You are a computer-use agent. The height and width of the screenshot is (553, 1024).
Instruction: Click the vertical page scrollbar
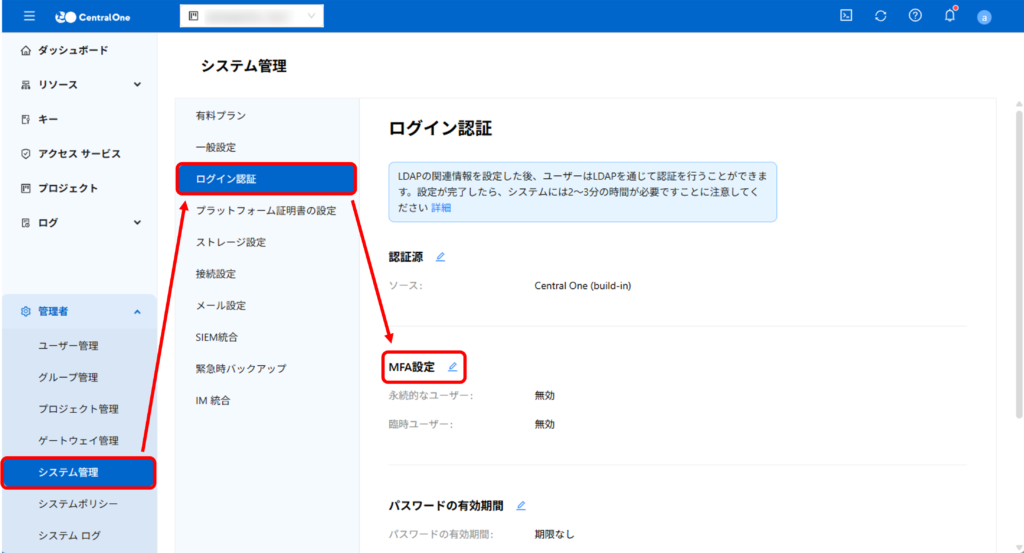[x=1018, y=260]
